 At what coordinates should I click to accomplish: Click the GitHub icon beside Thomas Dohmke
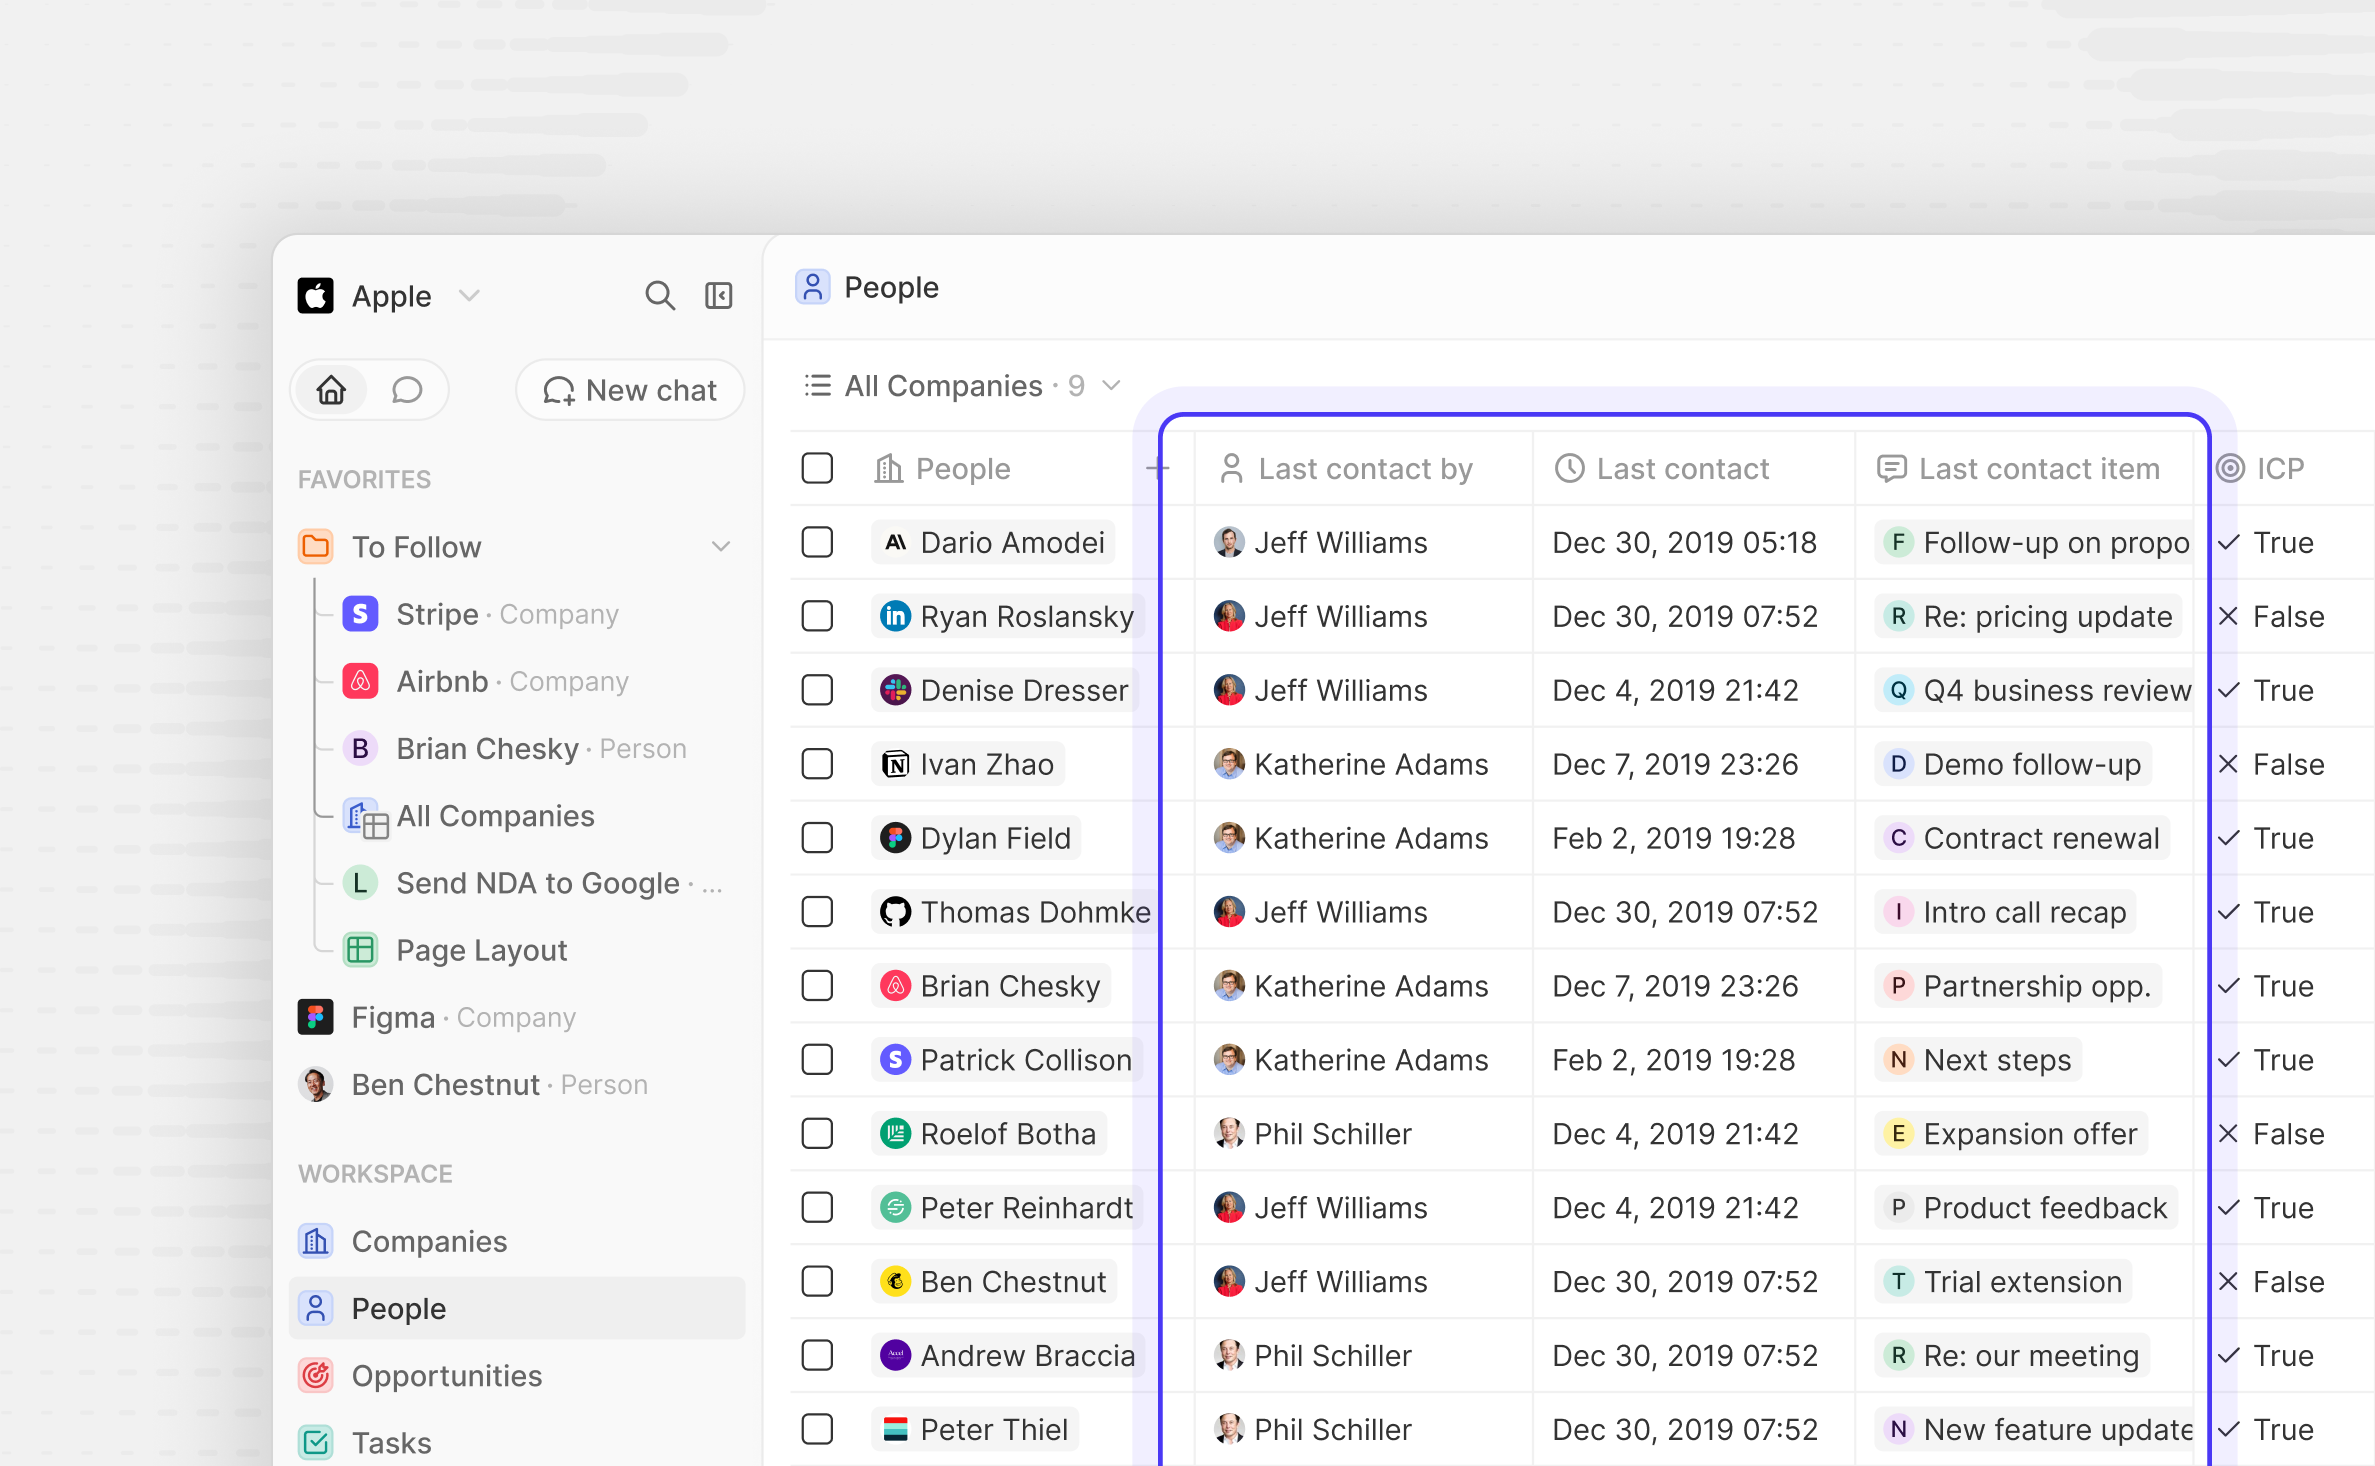coord(895,912)
